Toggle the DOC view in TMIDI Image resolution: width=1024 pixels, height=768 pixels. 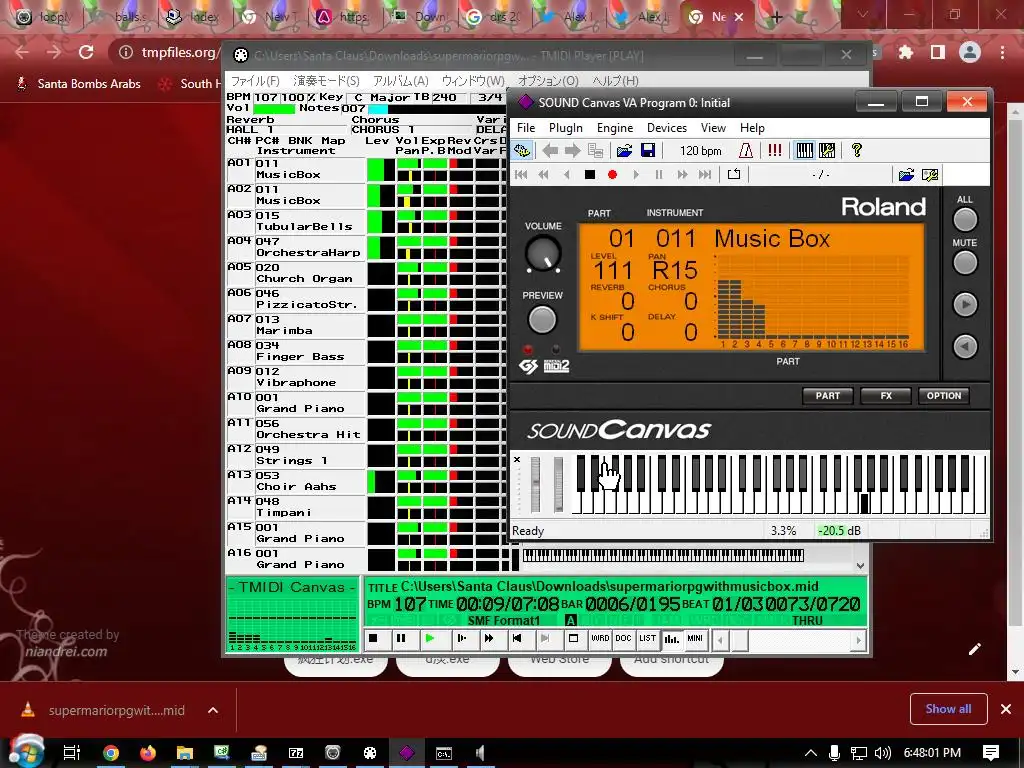(x=624, y=638)
